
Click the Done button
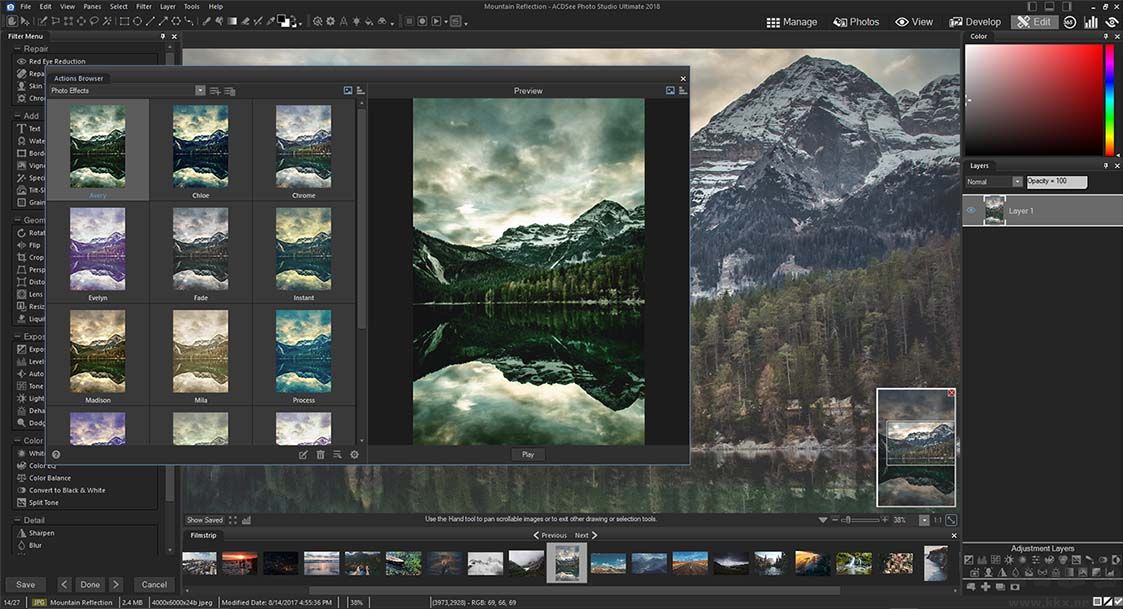[x=90, y=584]
